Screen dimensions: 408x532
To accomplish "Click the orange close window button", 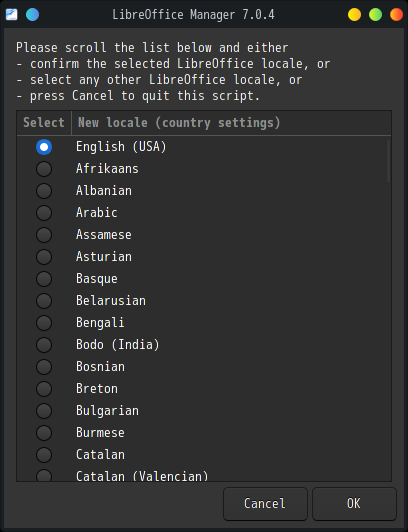I will [396, 15].
